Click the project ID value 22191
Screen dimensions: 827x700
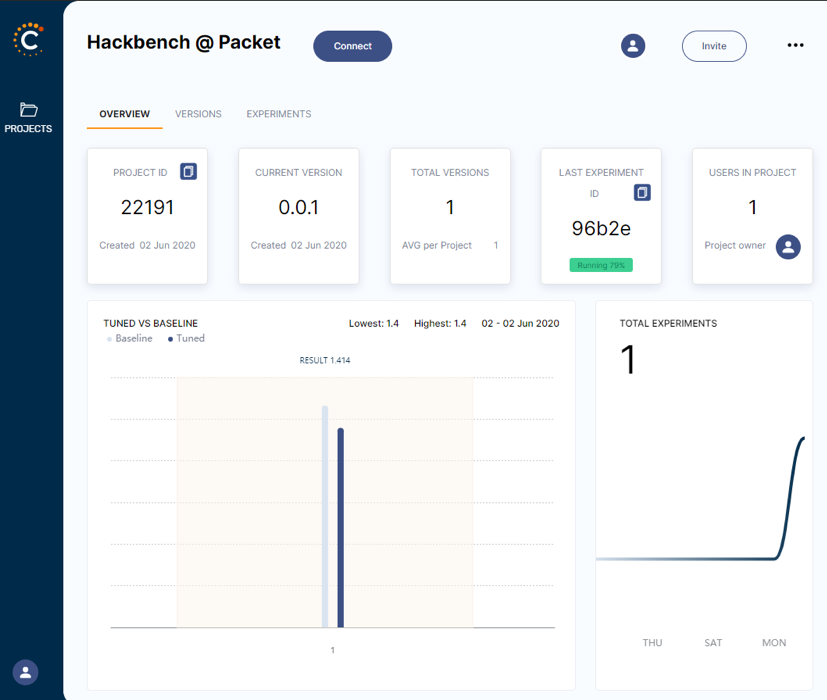[147, 207]
